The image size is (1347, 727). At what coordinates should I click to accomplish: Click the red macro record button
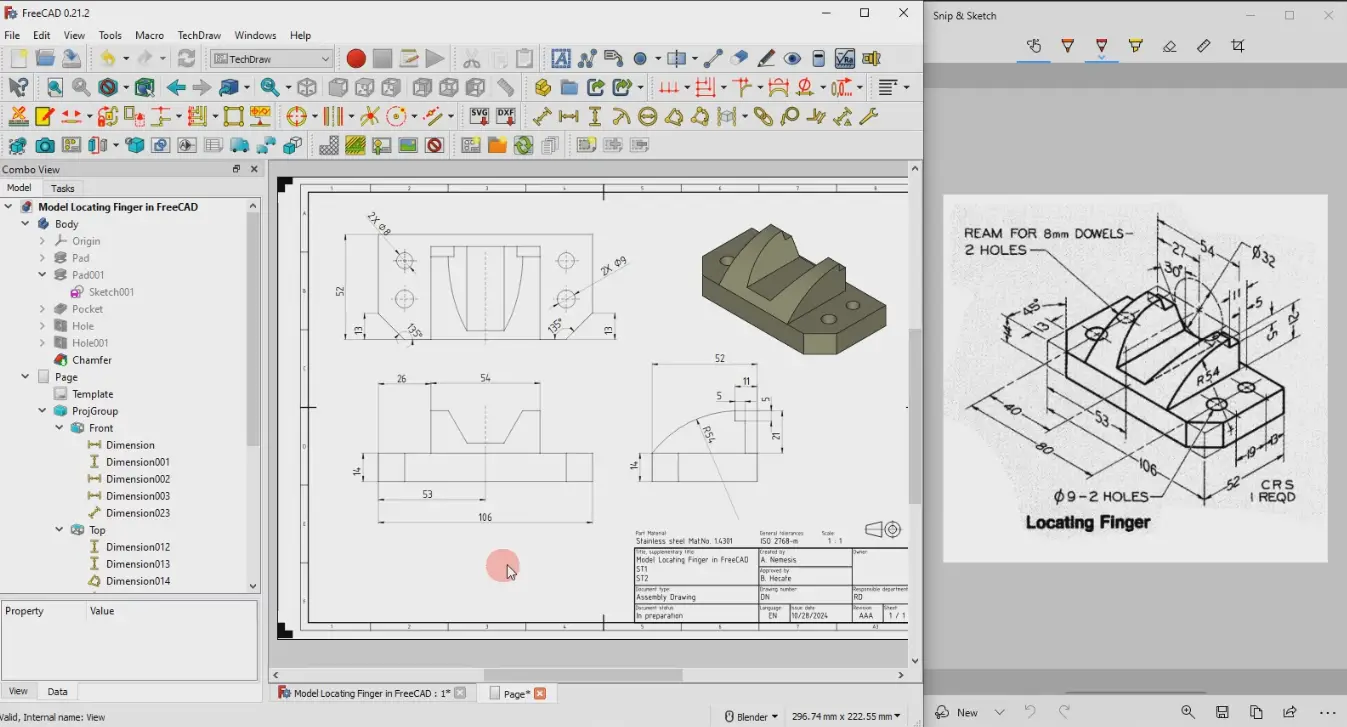(x=355, y=59)
